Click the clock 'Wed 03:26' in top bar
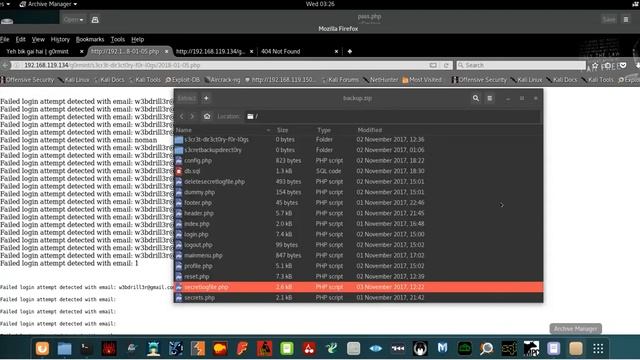The width and height of the screenshot is (640, 360). pyautogui.click(x=320, y=4)
